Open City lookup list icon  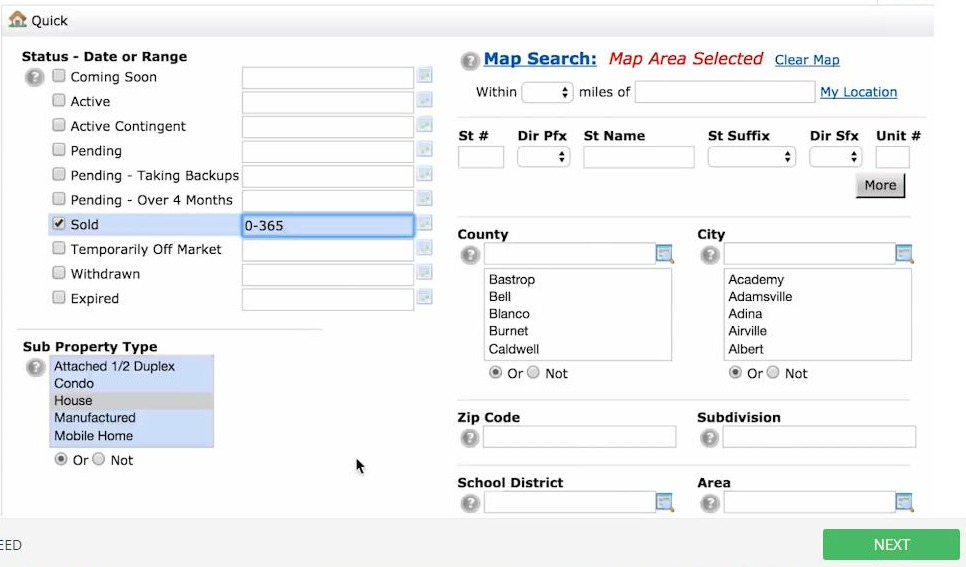[904, 254]
